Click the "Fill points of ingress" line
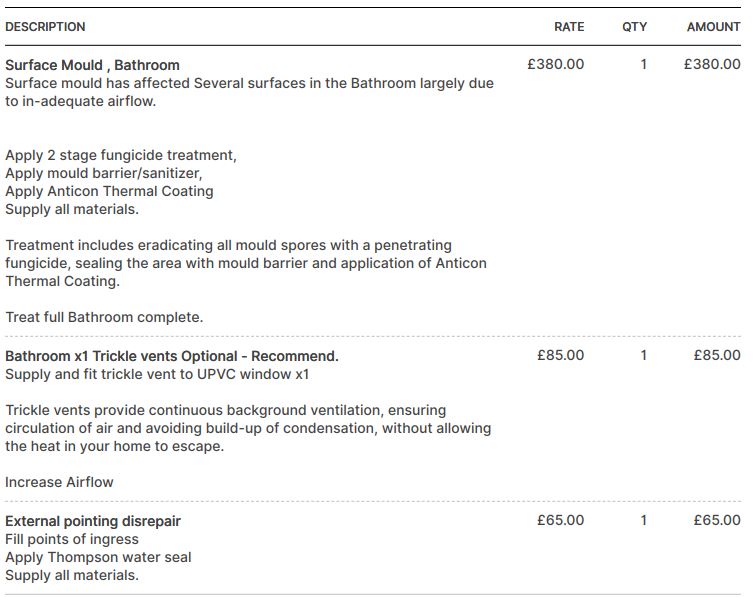Screen dimensions: 756x597 click(x=72, y=539)
